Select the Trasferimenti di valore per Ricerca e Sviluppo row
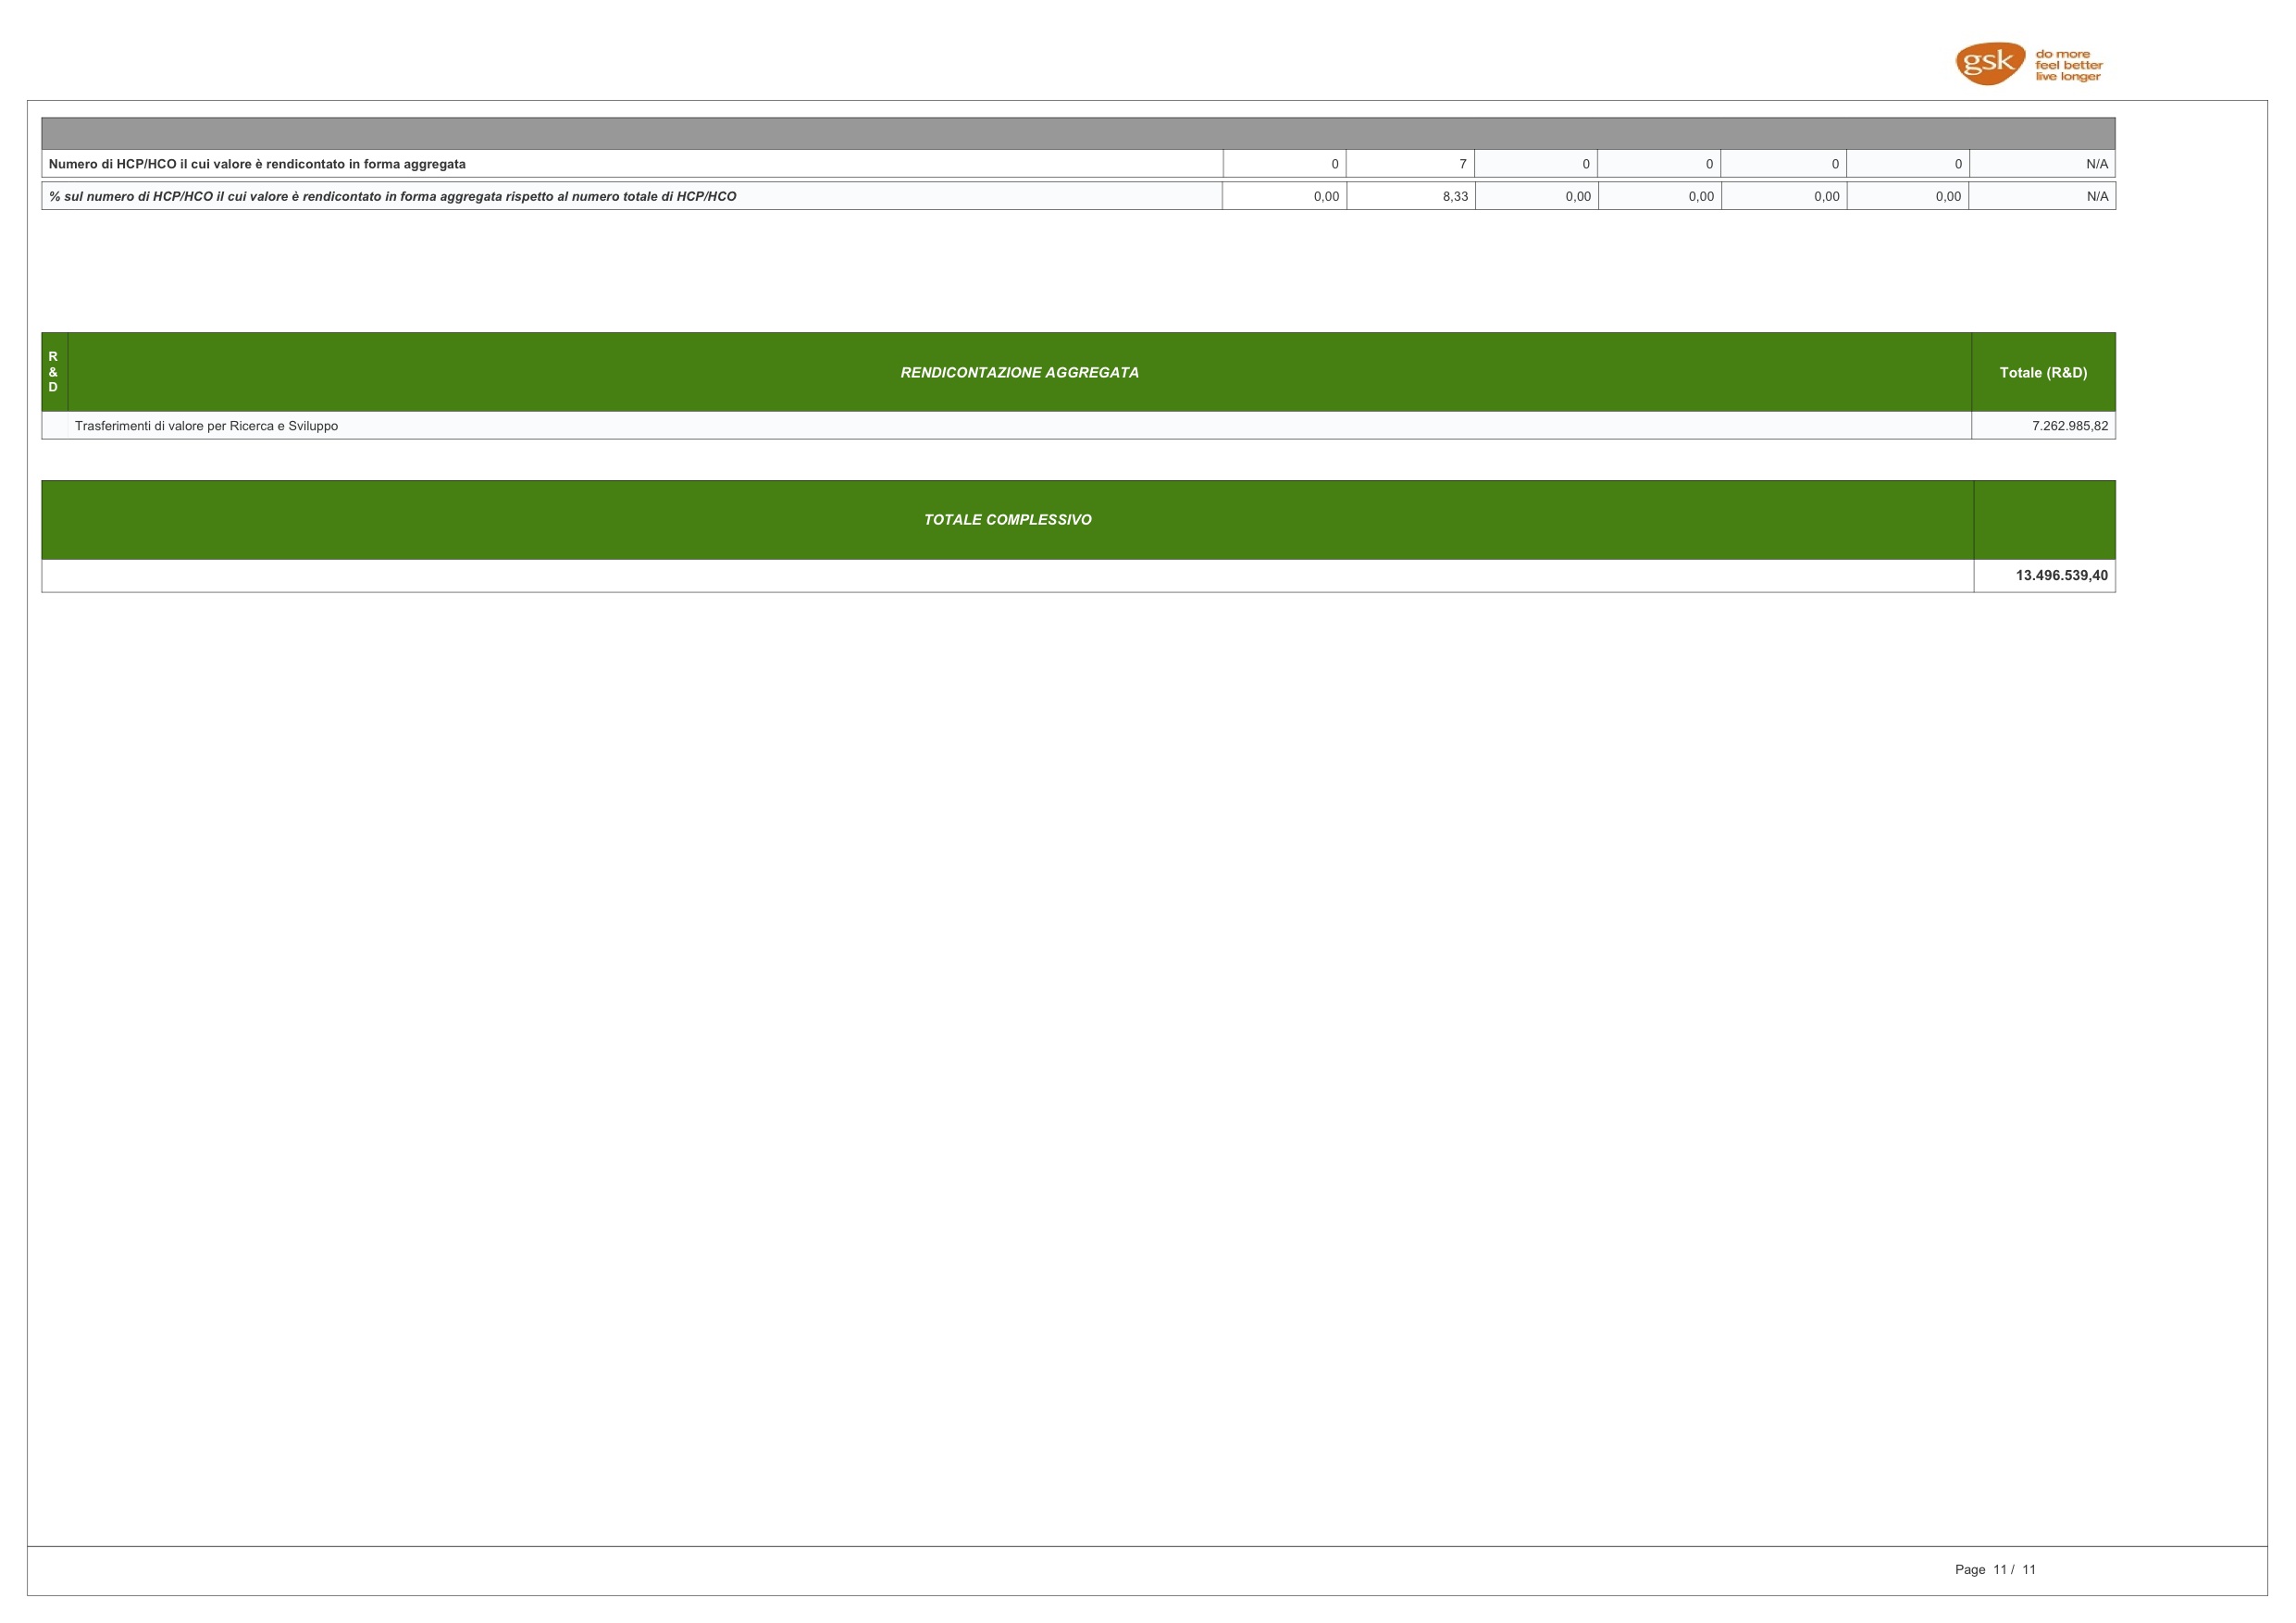The height and width of the screenshot is (1623, 2296). [x=206, y=426]
